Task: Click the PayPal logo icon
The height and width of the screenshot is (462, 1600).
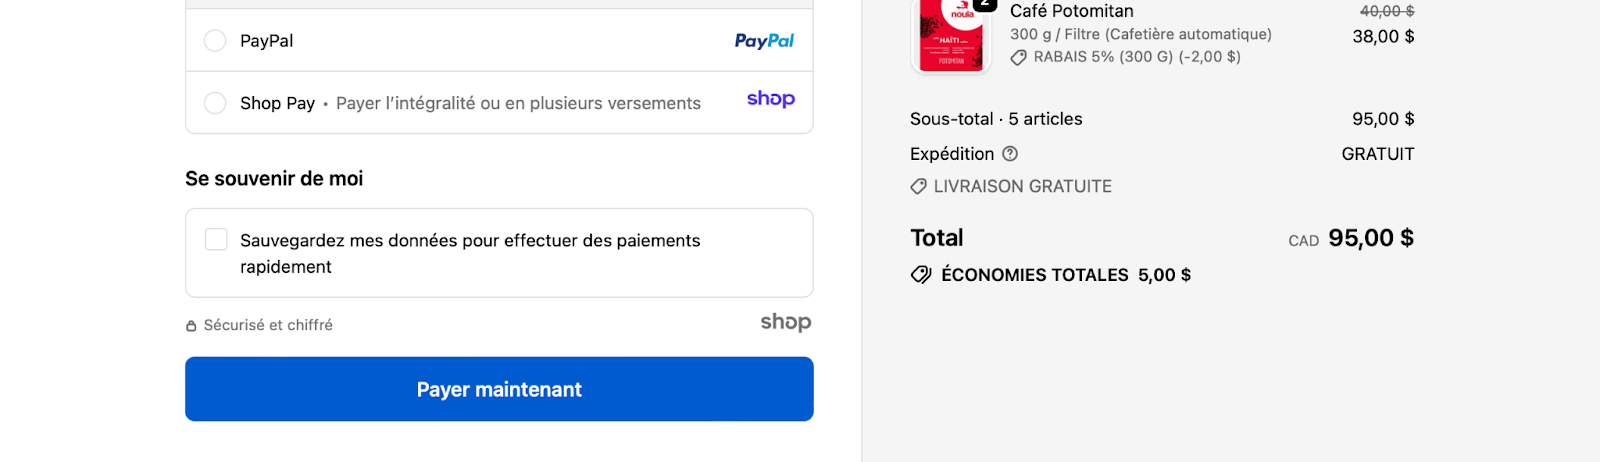Action: point(764,41)
